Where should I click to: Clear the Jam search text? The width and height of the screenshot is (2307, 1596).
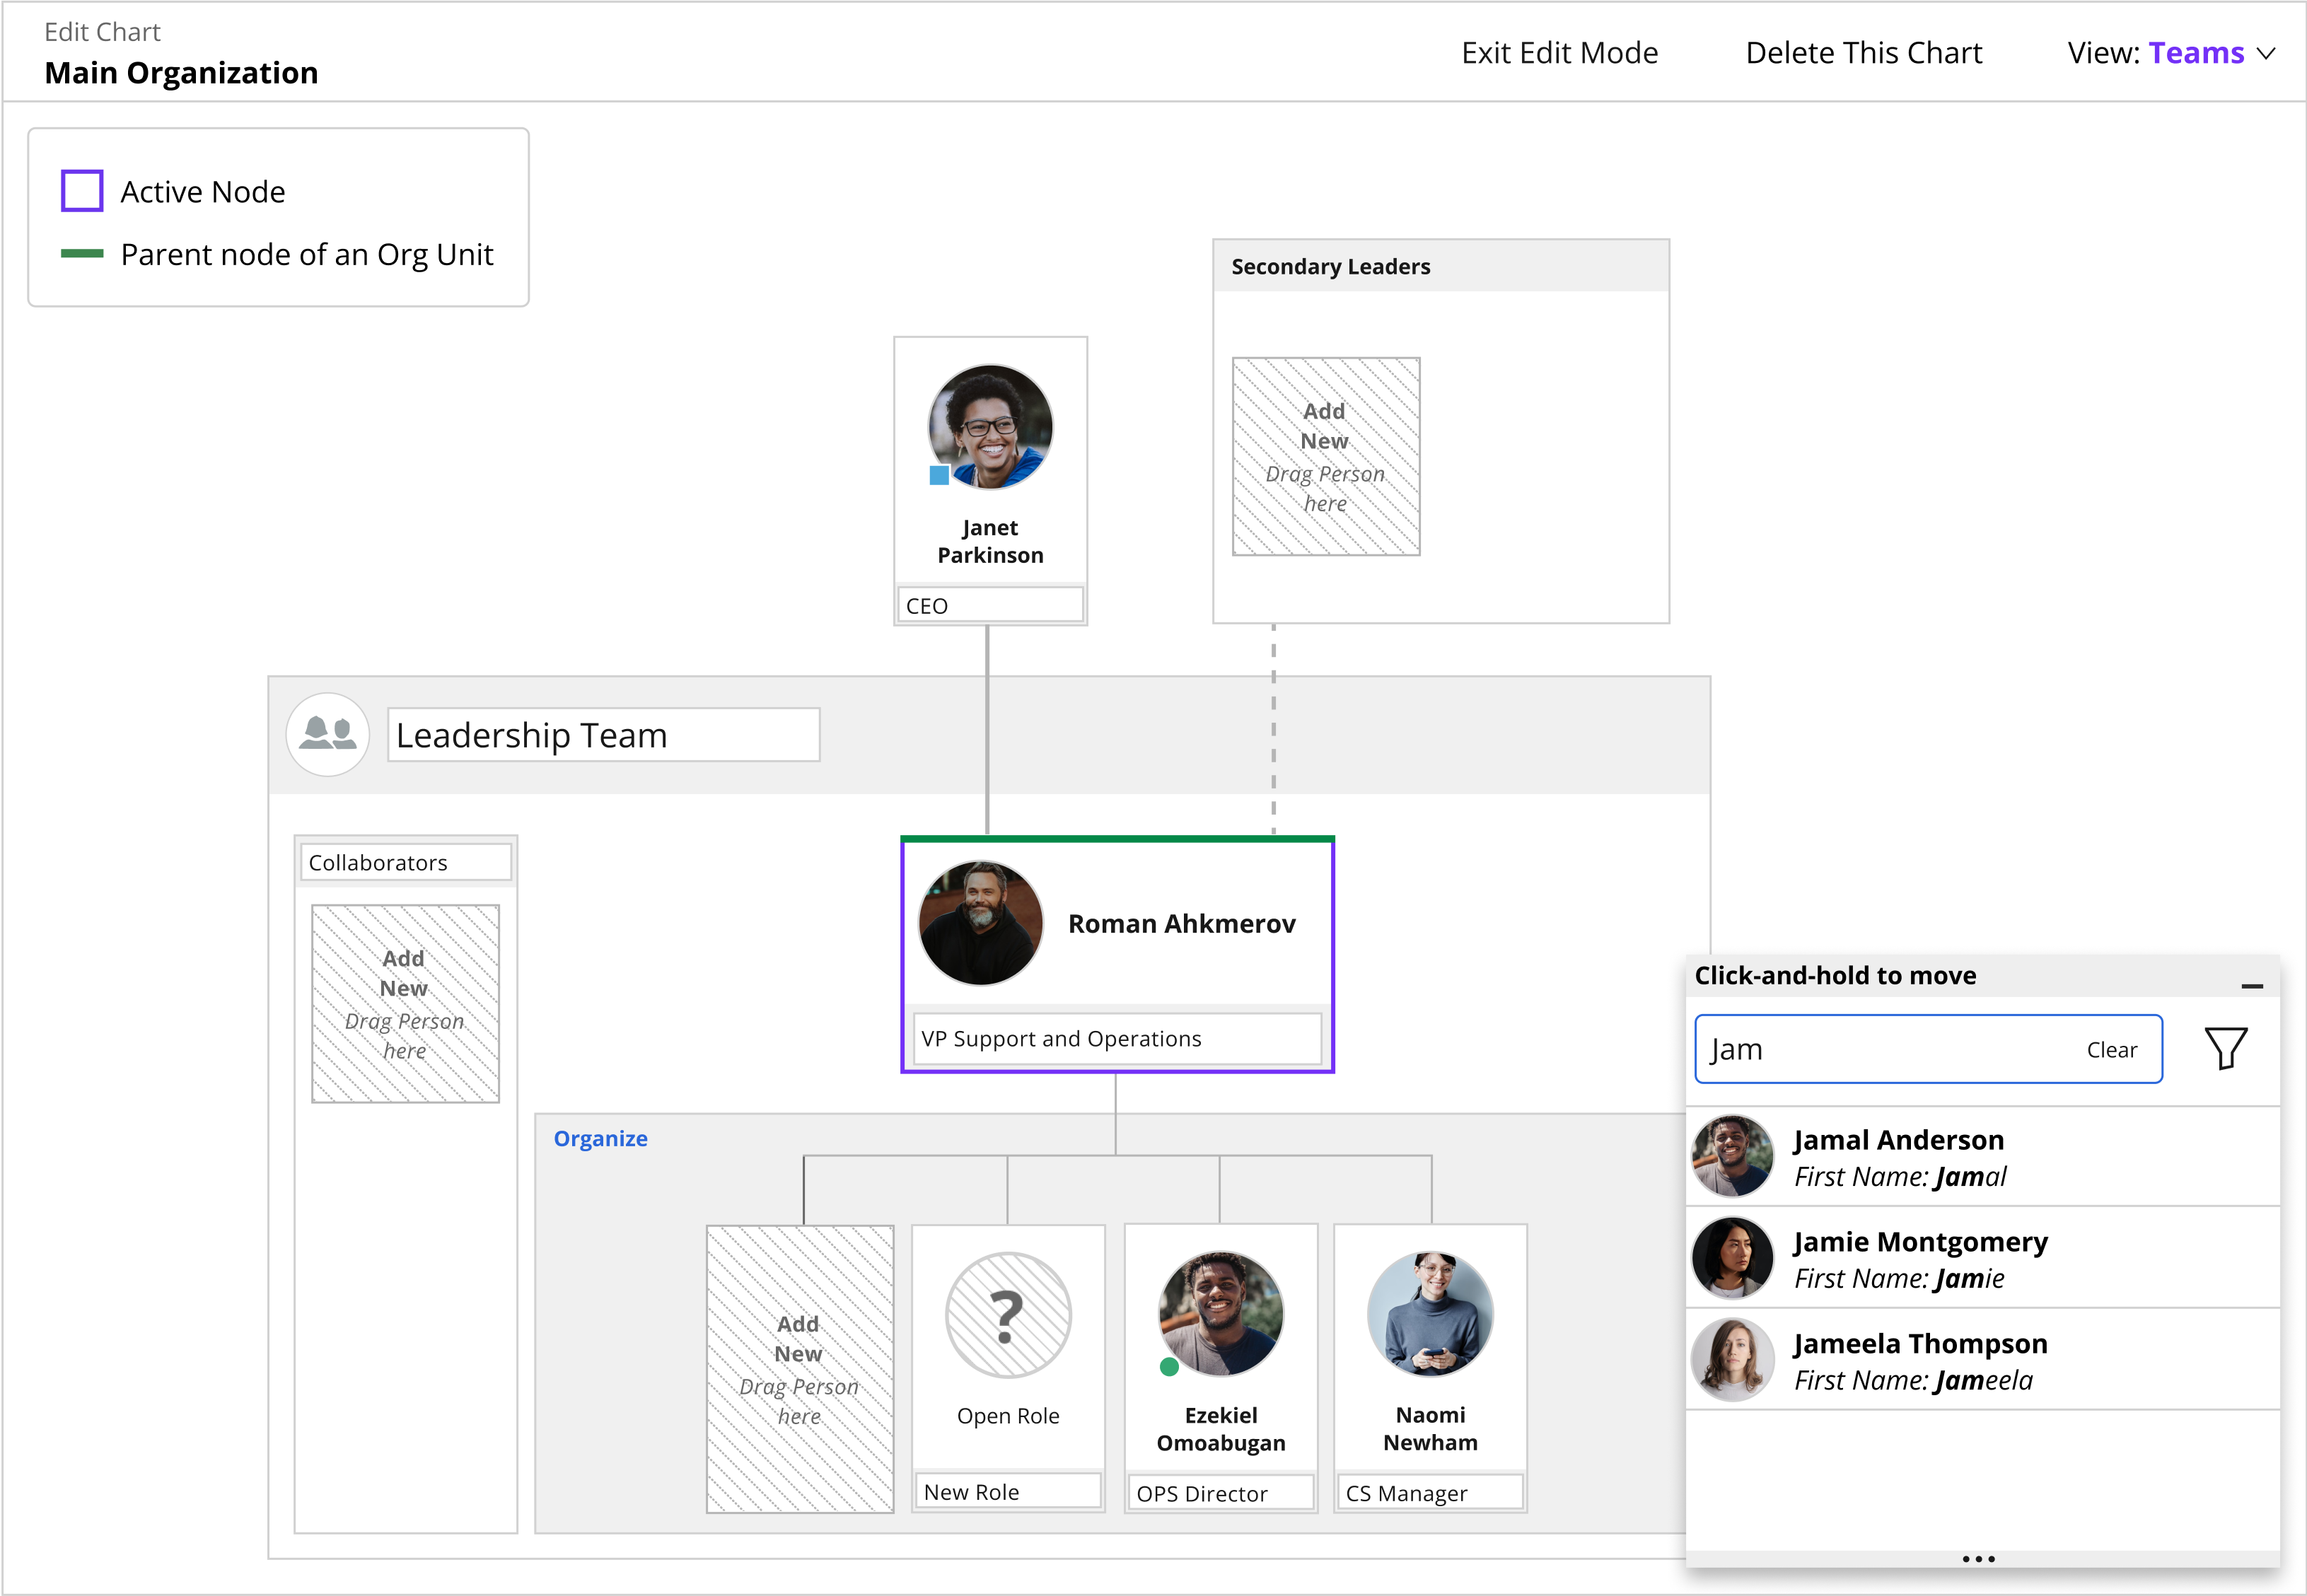2111,1050
